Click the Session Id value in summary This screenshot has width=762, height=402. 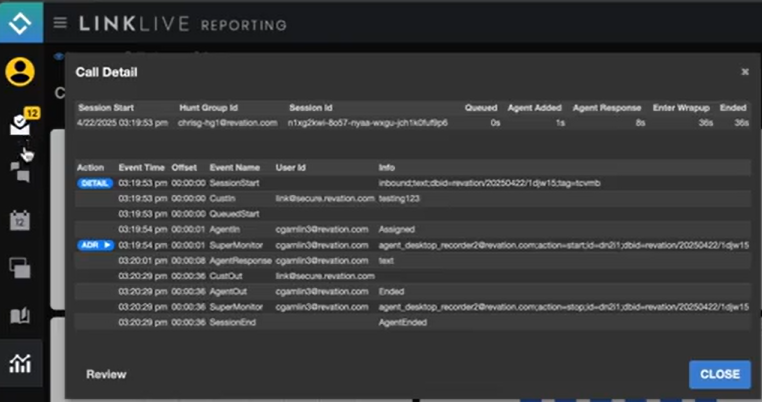[x=369, y=122]
